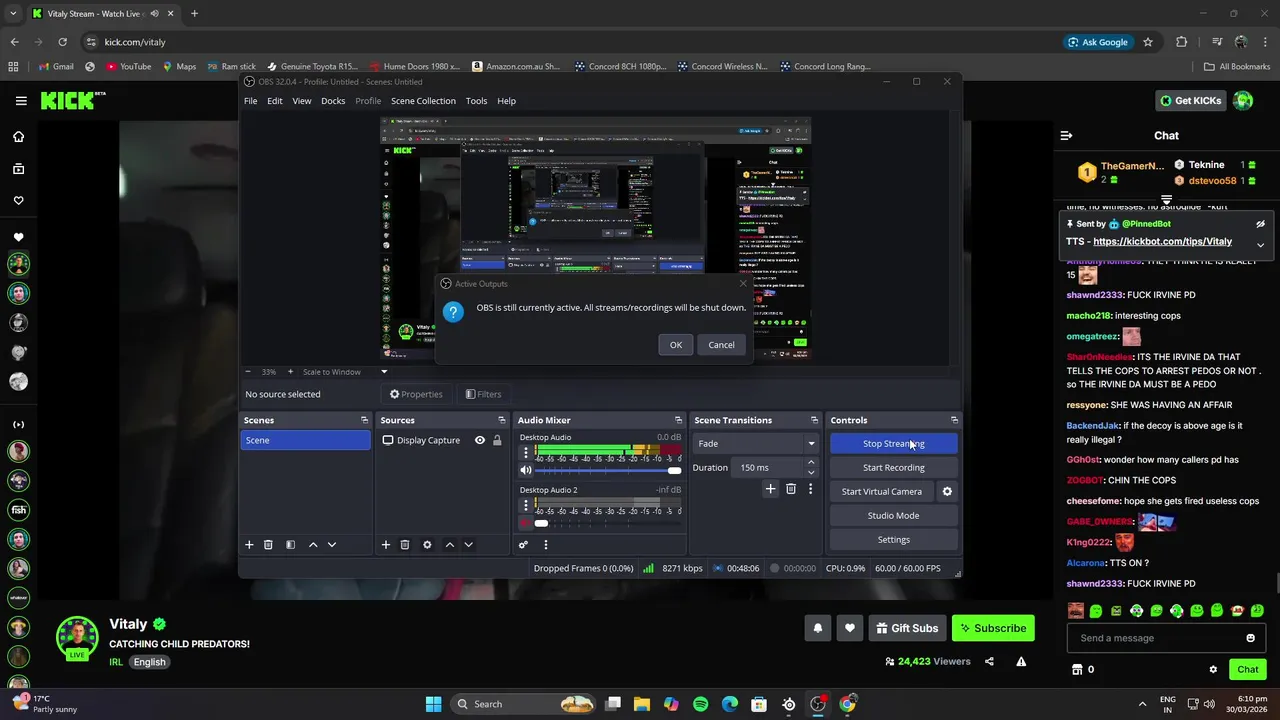The image size is (1280, 720).
Task: Add a scene transition with plus icon
Action: pos(770,489)
